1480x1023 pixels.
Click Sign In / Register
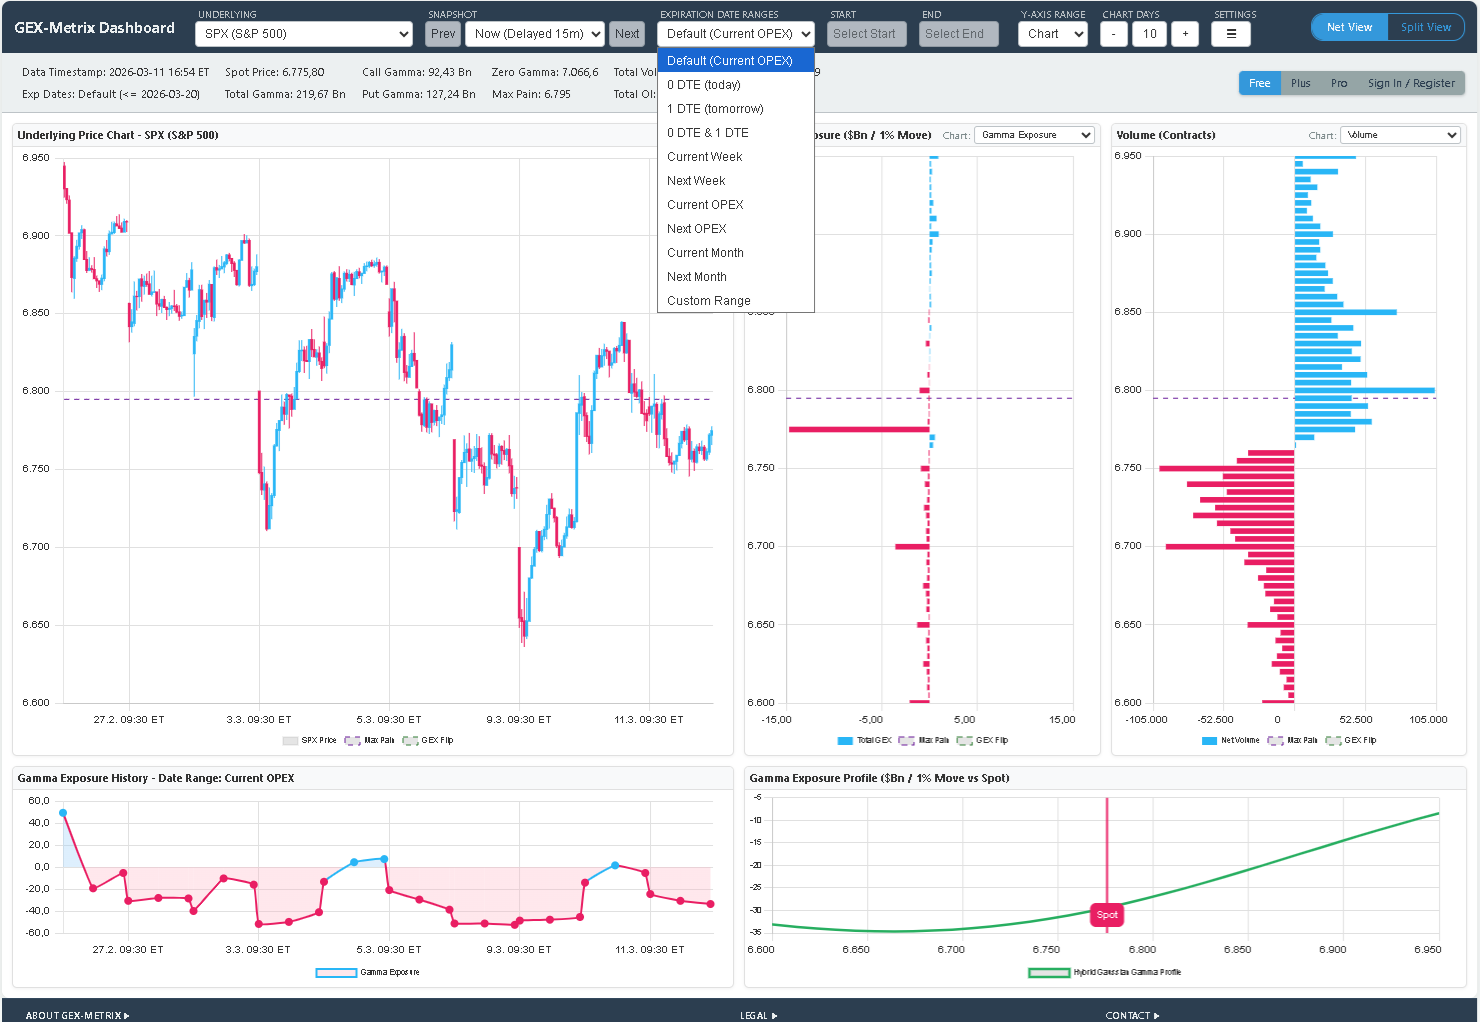(x=1412, y=83)
